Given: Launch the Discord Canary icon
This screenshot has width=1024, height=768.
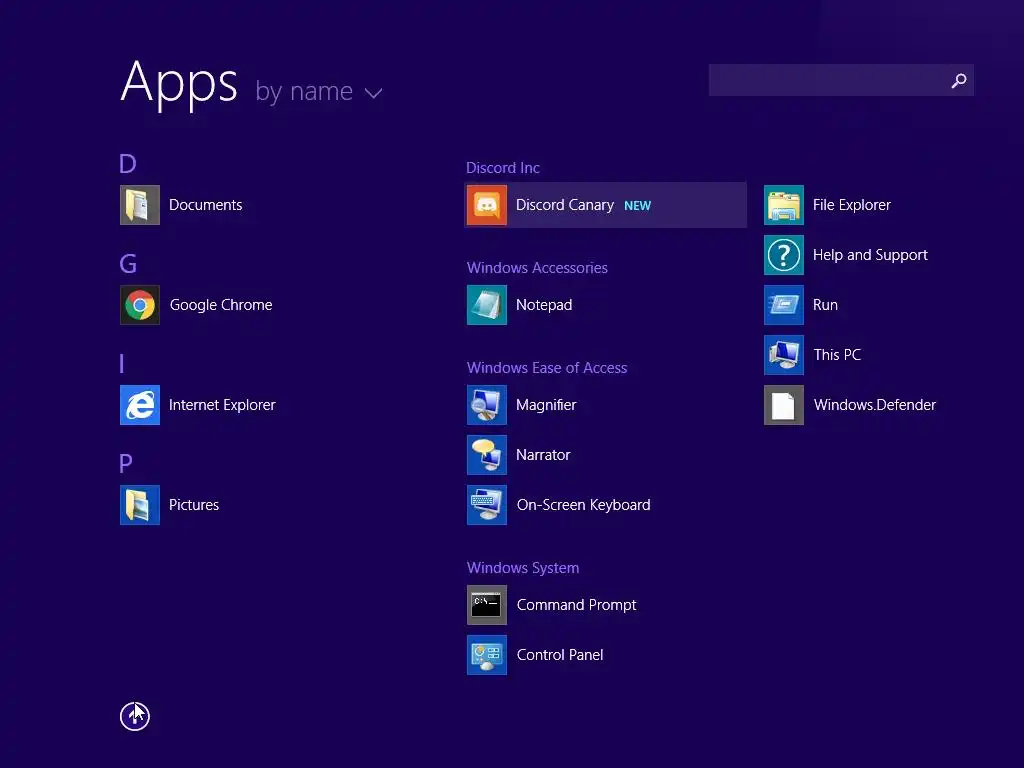Looking at the screenshot, I should 487,205.
